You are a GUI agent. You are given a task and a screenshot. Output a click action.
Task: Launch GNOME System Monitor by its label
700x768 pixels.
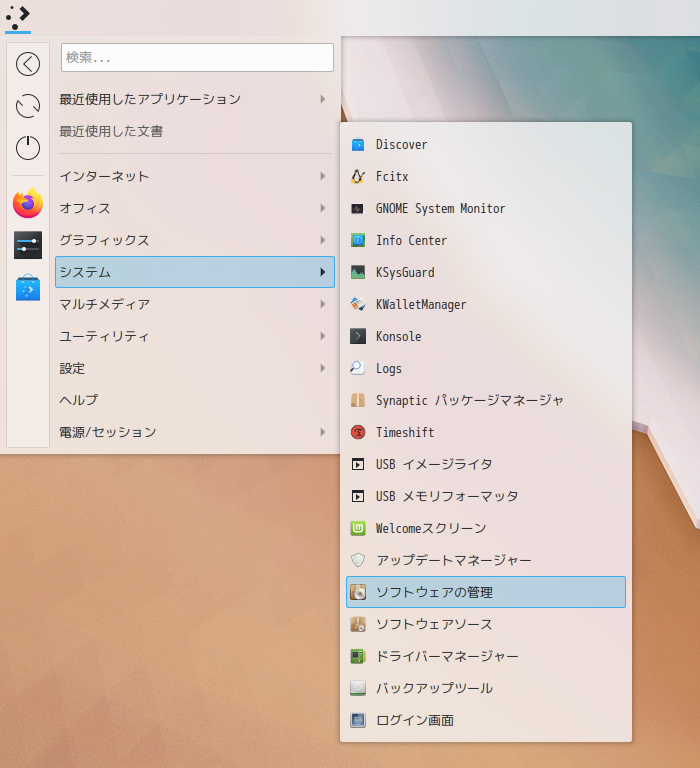click(440, 209)
